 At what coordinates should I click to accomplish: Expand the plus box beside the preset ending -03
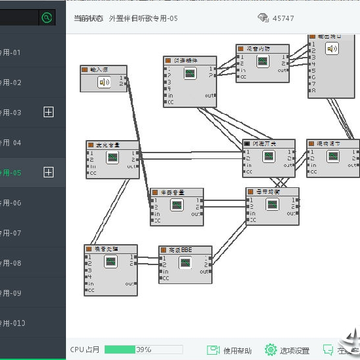tap(49, 112)
